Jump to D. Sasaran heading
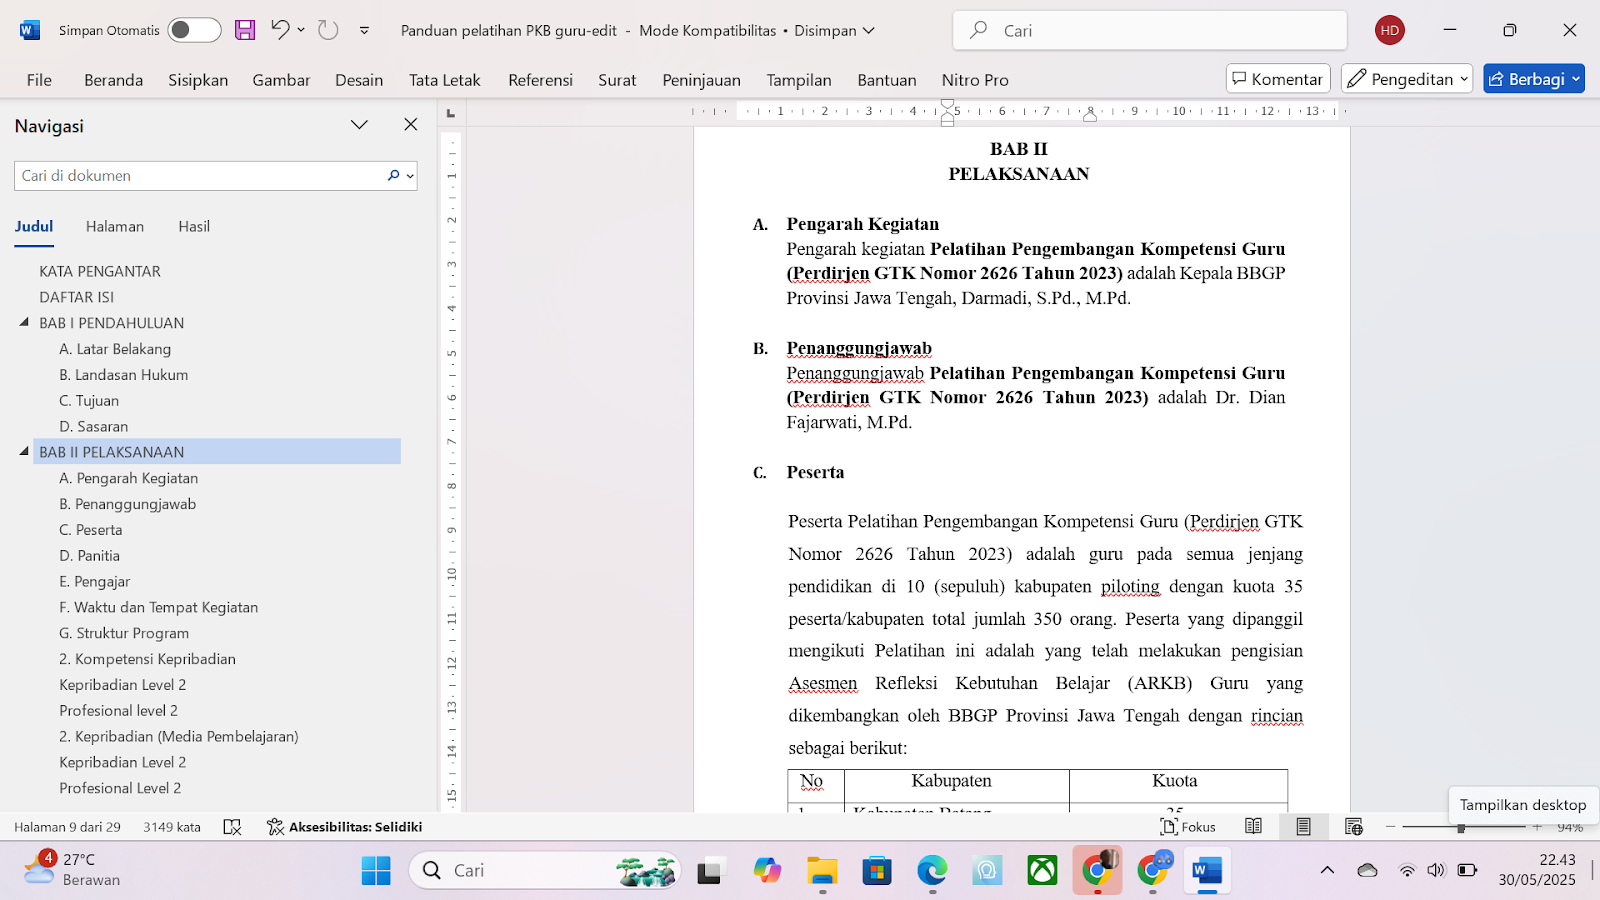The height and width of the screenshot is (900, 1600). [94, 427]
